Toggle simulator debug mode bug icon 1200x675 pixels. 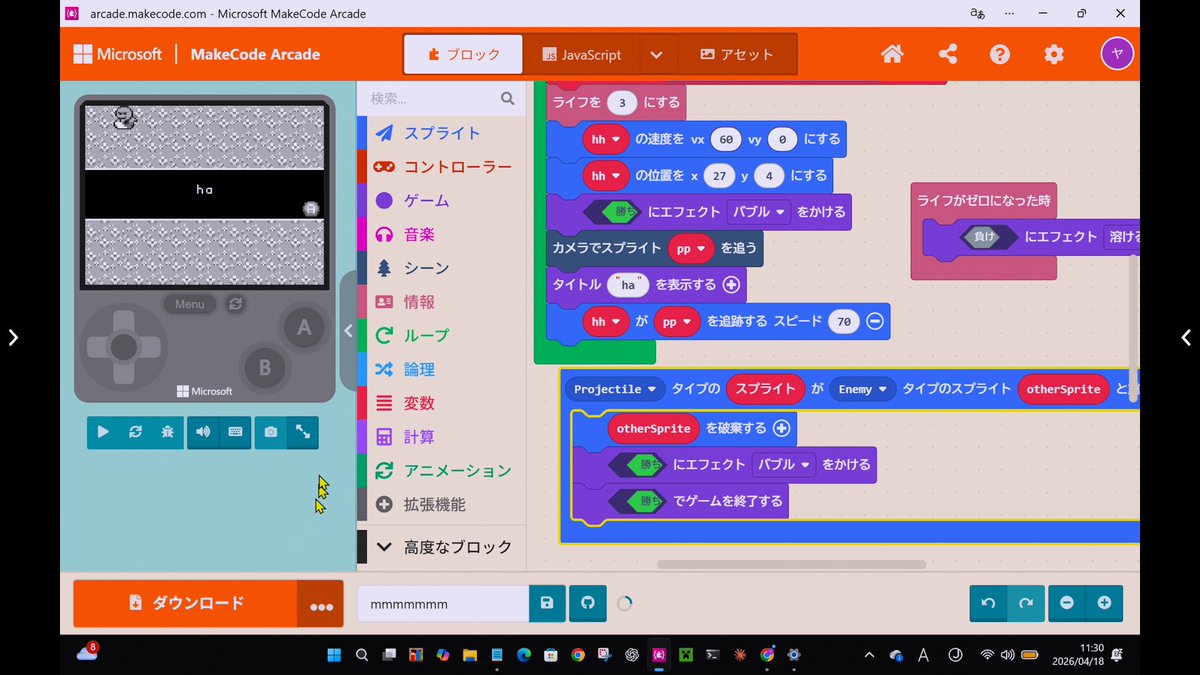[x=167, y=432]
